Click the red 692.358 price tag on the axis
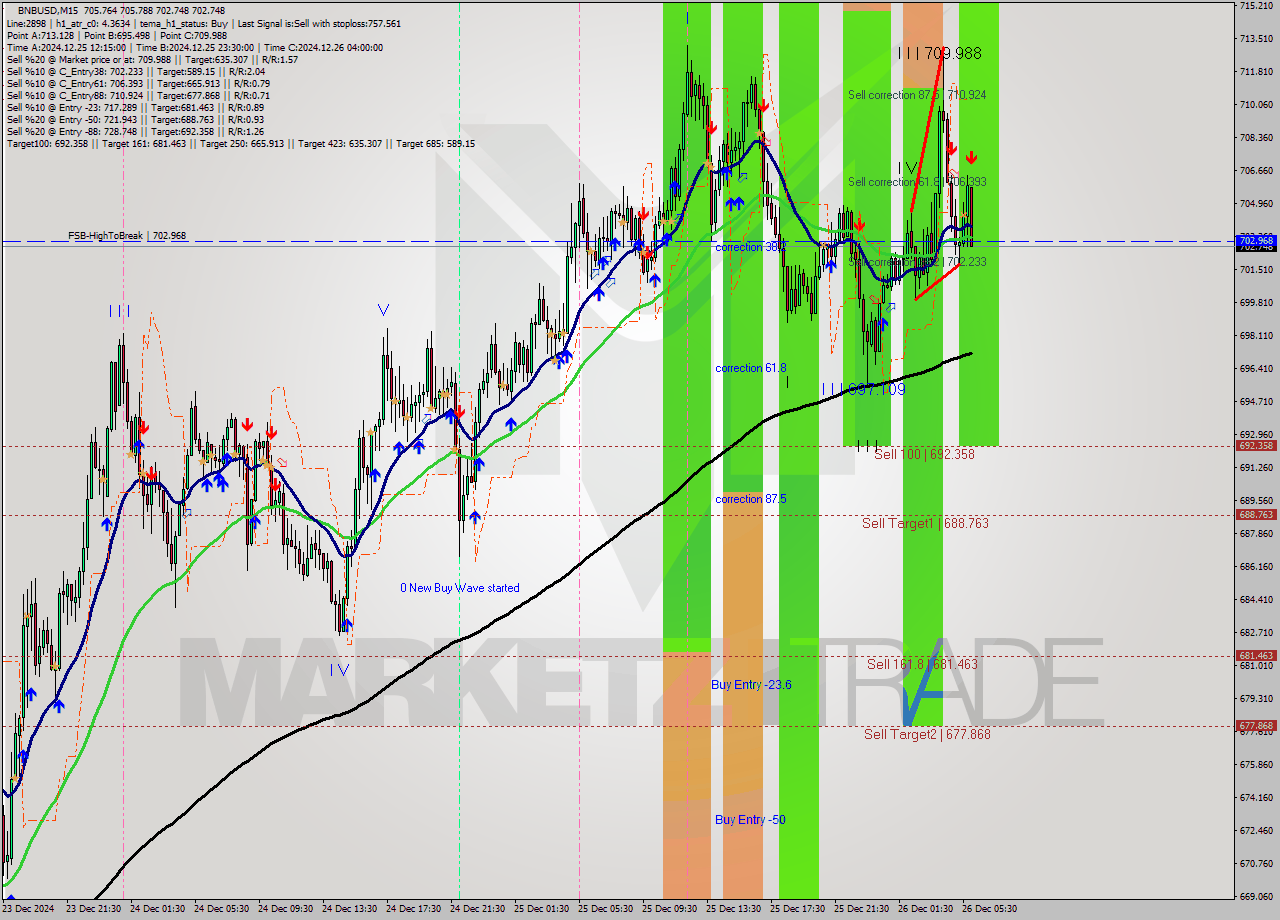The height and width of the screenshot is (920, 1280). pos(1257,446)
